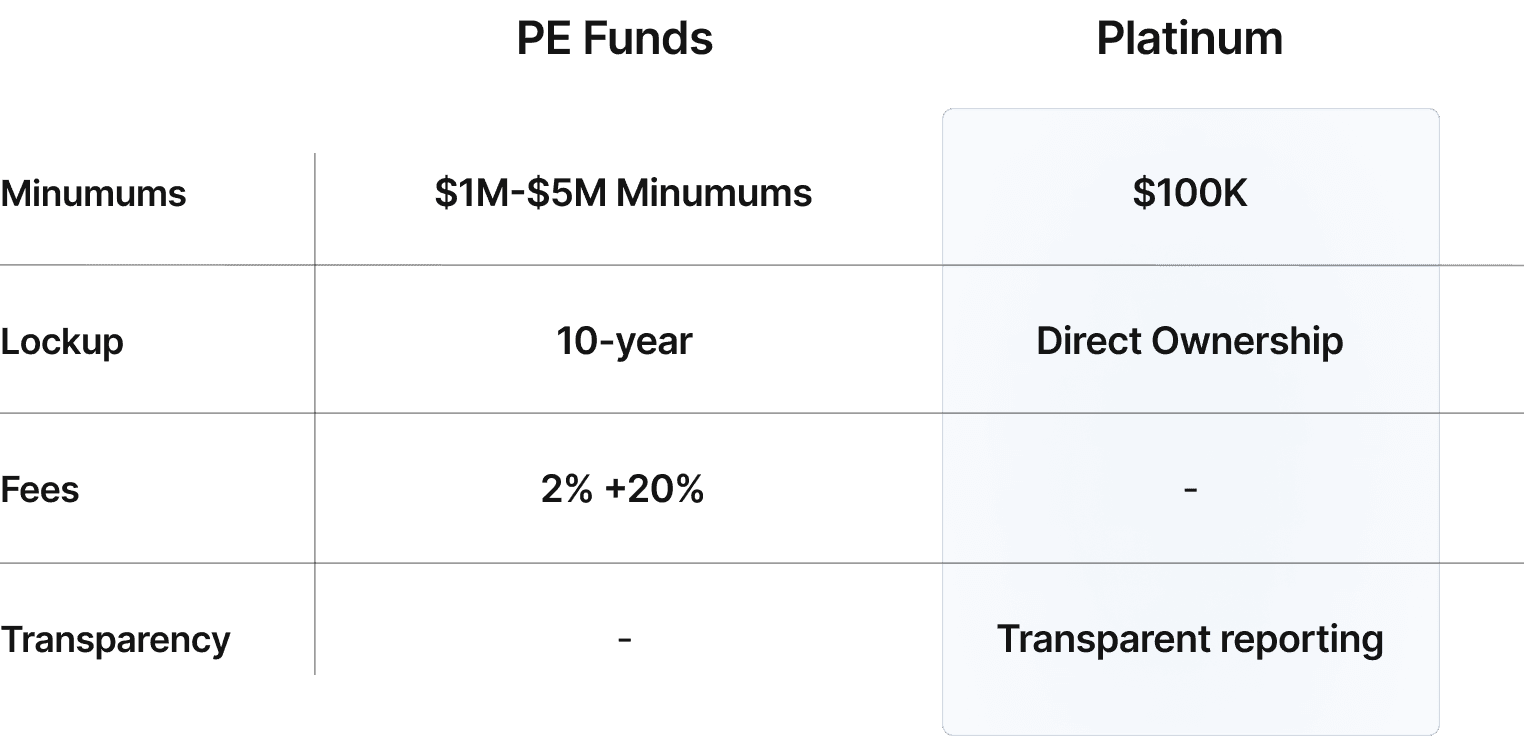Select the Platinum column header

tap(1189, 40)
